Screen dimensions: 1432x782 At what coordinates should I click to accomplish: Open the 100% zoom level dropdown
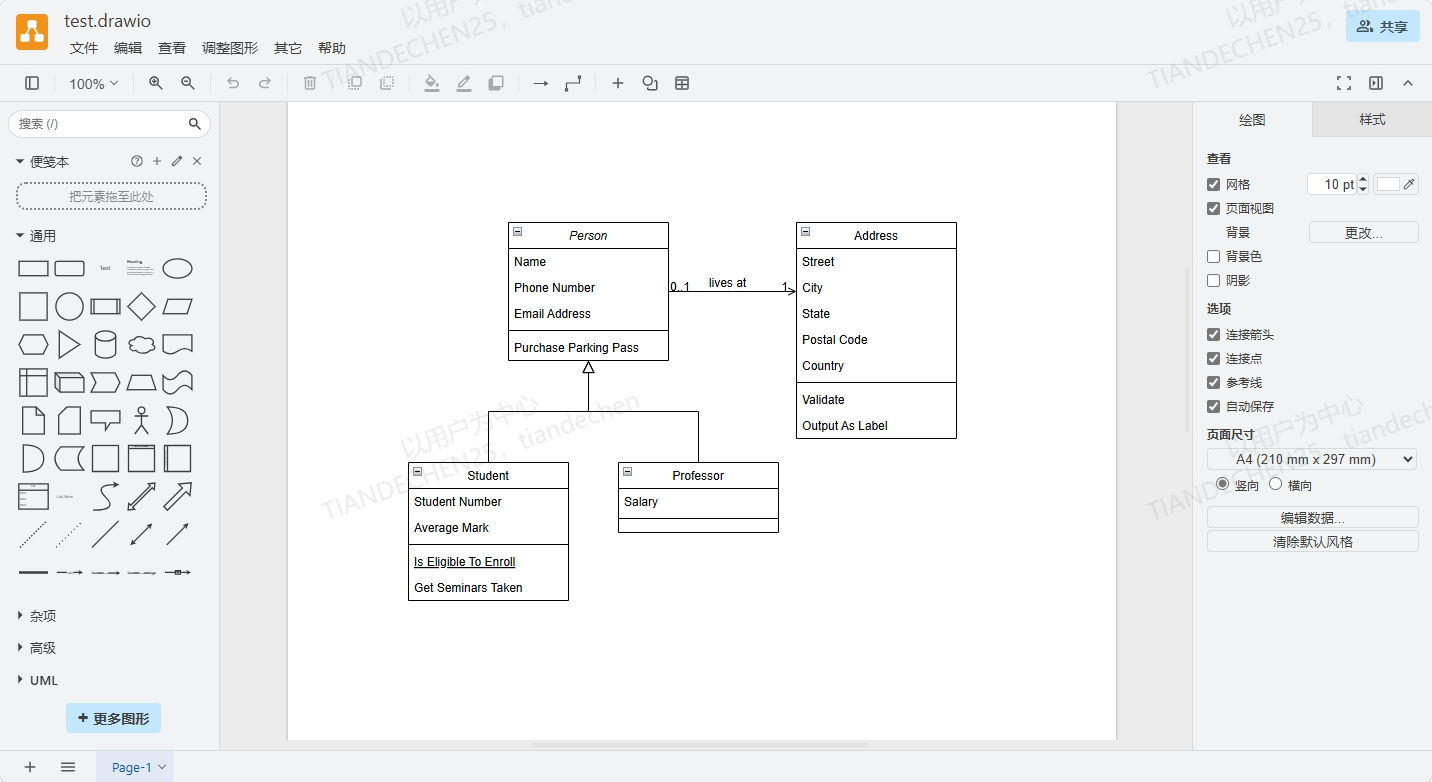point(94,84)
